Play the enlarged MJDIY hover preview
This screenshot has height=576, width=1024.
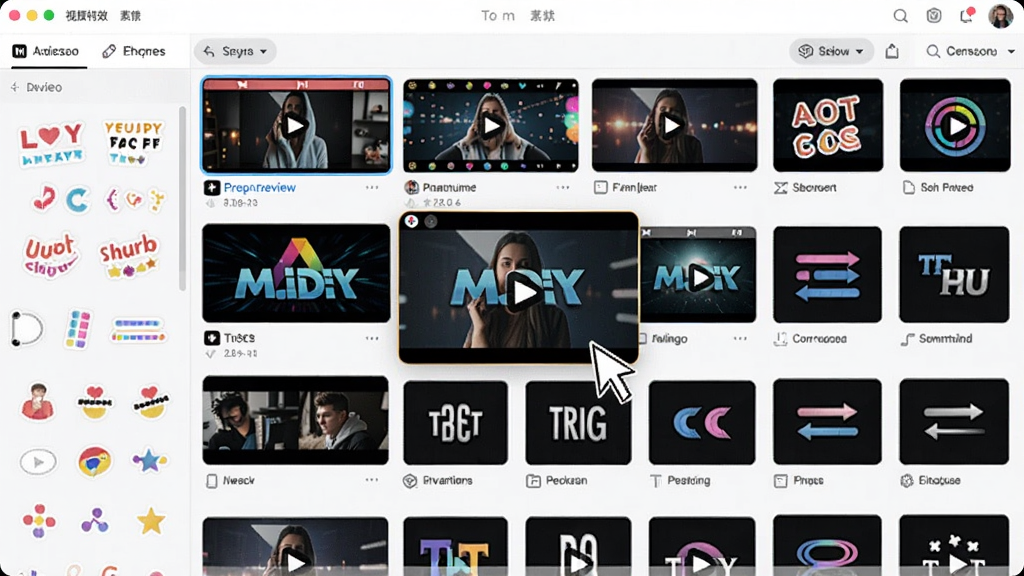point(524,292)
